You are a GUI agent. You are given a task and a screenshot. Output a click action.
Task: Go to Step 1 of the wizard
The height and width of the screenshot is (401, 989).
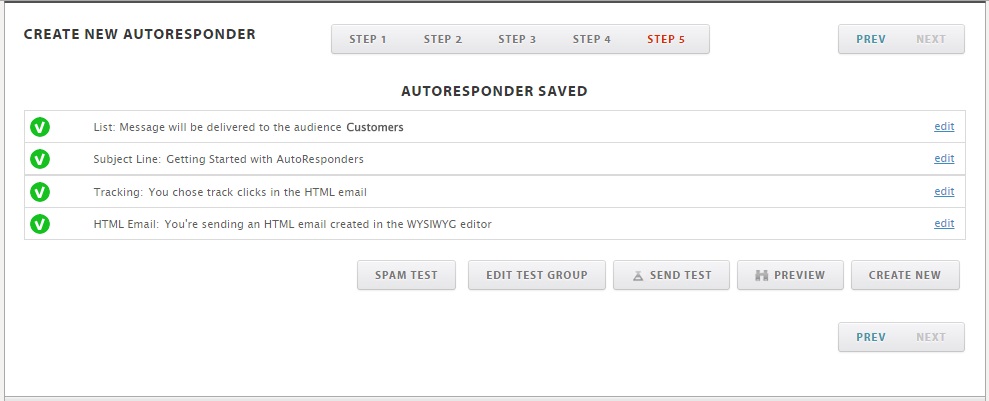click(x=368, y=40)
